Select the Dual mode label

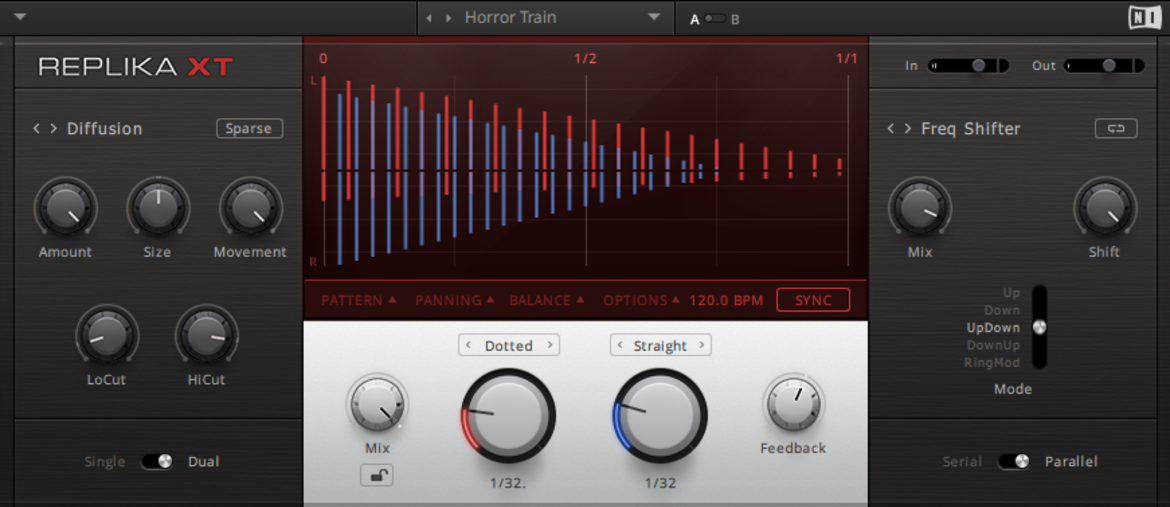coord(203,461)
